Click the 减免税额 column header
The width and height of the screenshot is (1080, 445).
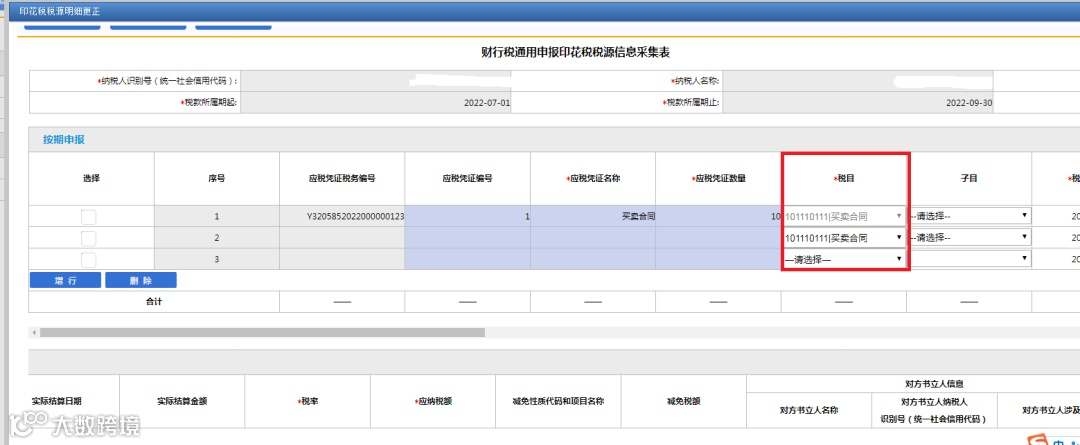pos(683,401)
